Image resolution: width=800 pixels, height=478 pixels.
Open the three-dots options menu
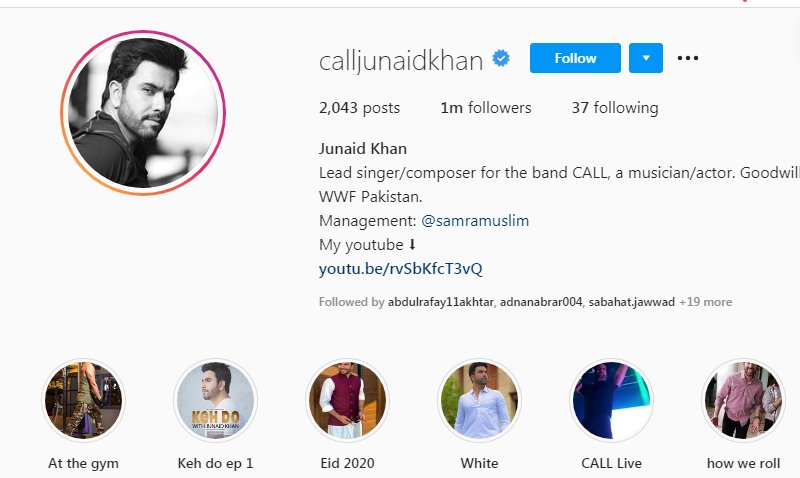point(688,58)
